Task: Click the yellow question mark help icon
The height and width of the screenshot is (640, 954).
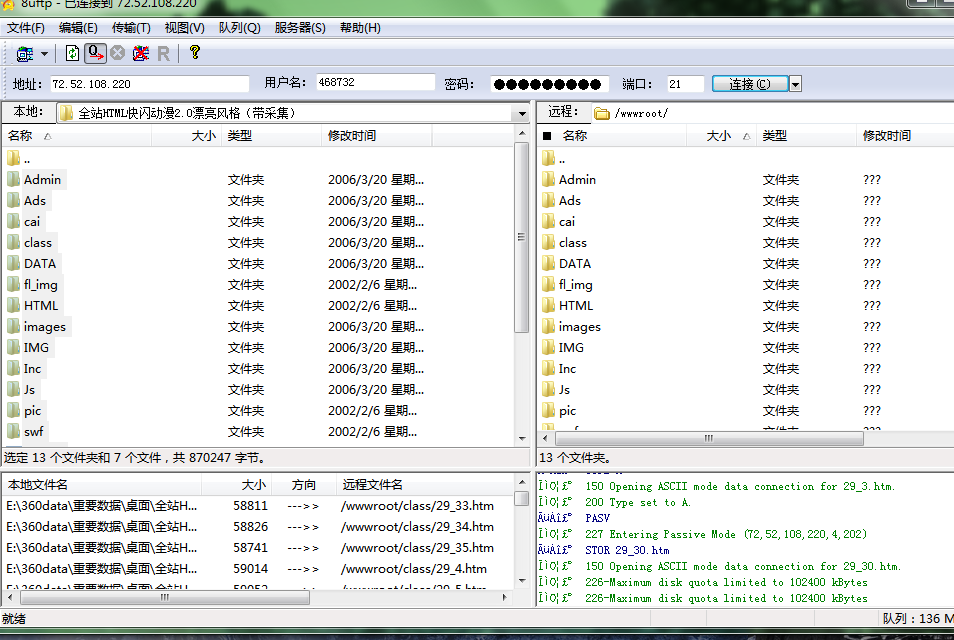Action: (x=194, y=53)
